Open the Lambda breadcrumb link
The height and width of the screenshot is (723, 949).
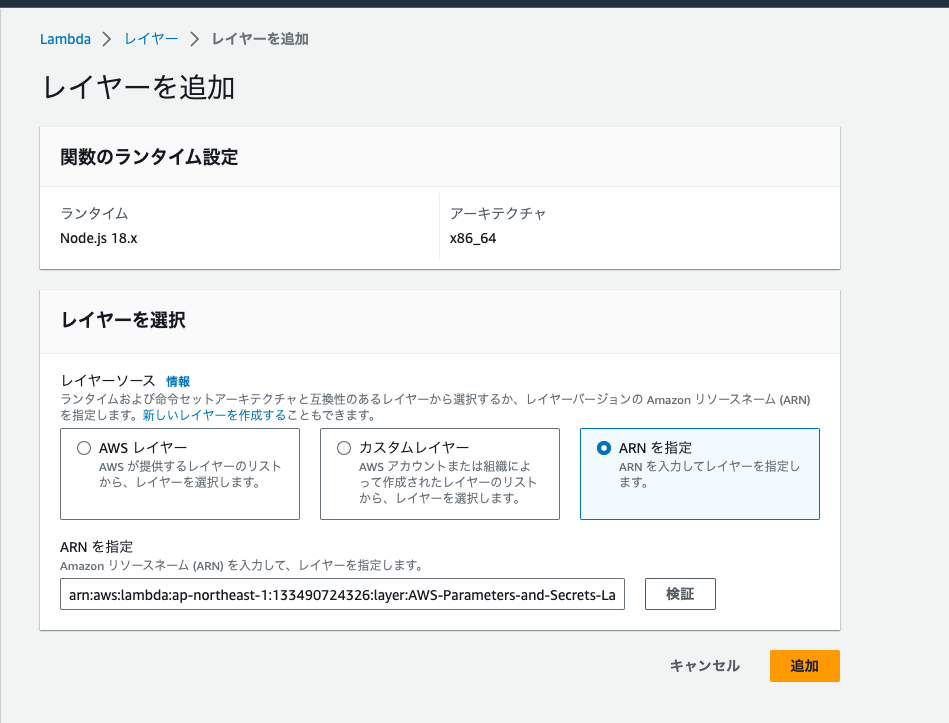65,39
